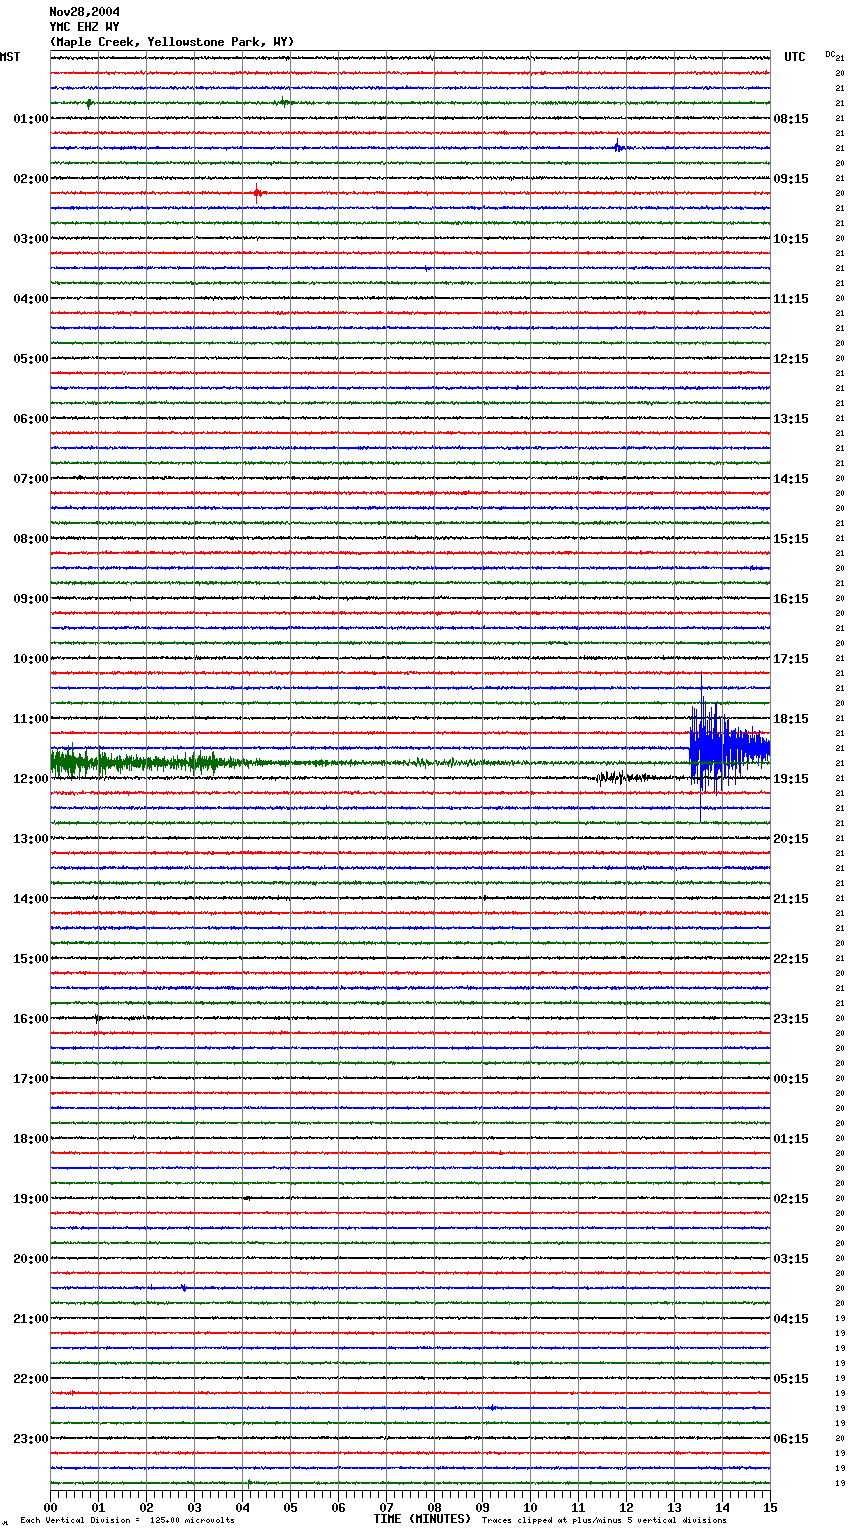The height and width of the screenshot is (1534, 850).
Task: Click the bottom minute-axis tick label '03'
Action: pos(194,1508)
